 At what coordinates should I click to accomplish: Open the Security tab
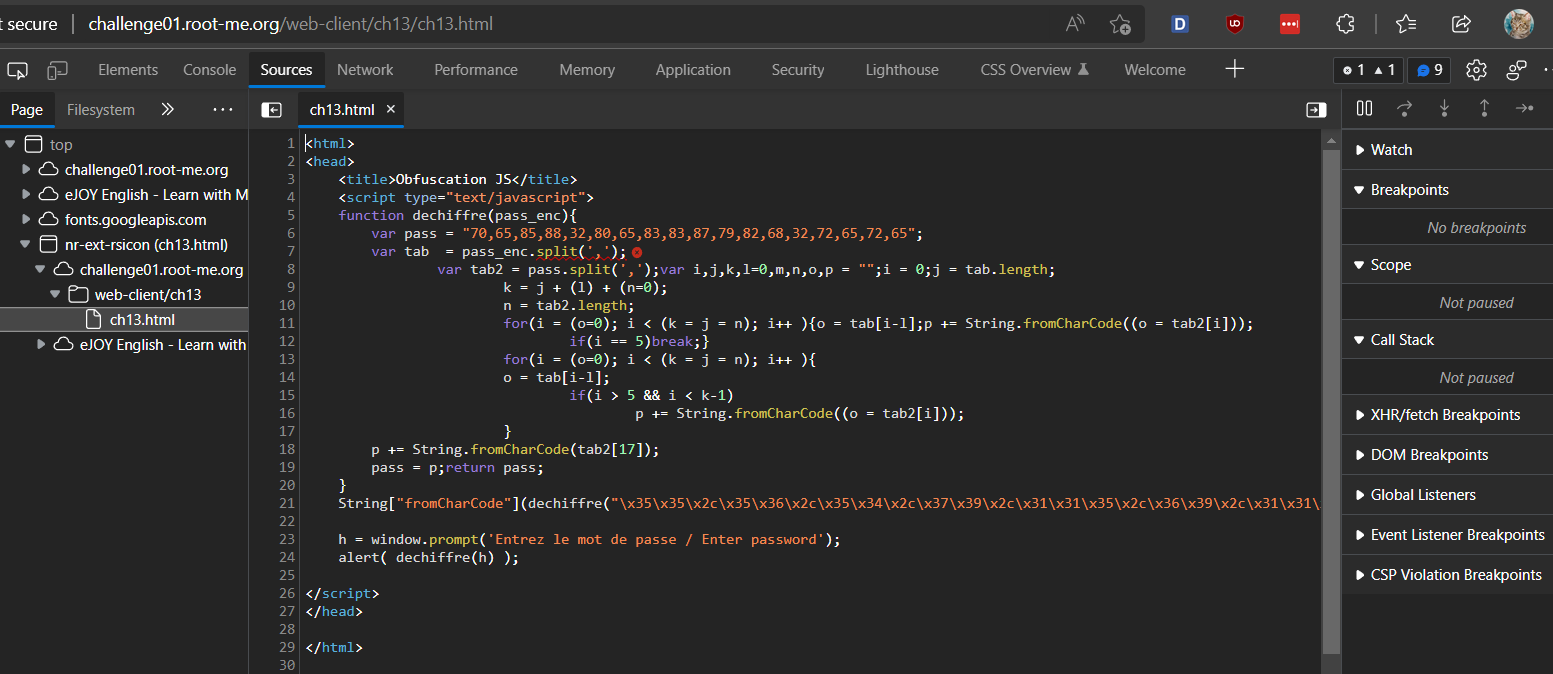(x=798, y=70)
